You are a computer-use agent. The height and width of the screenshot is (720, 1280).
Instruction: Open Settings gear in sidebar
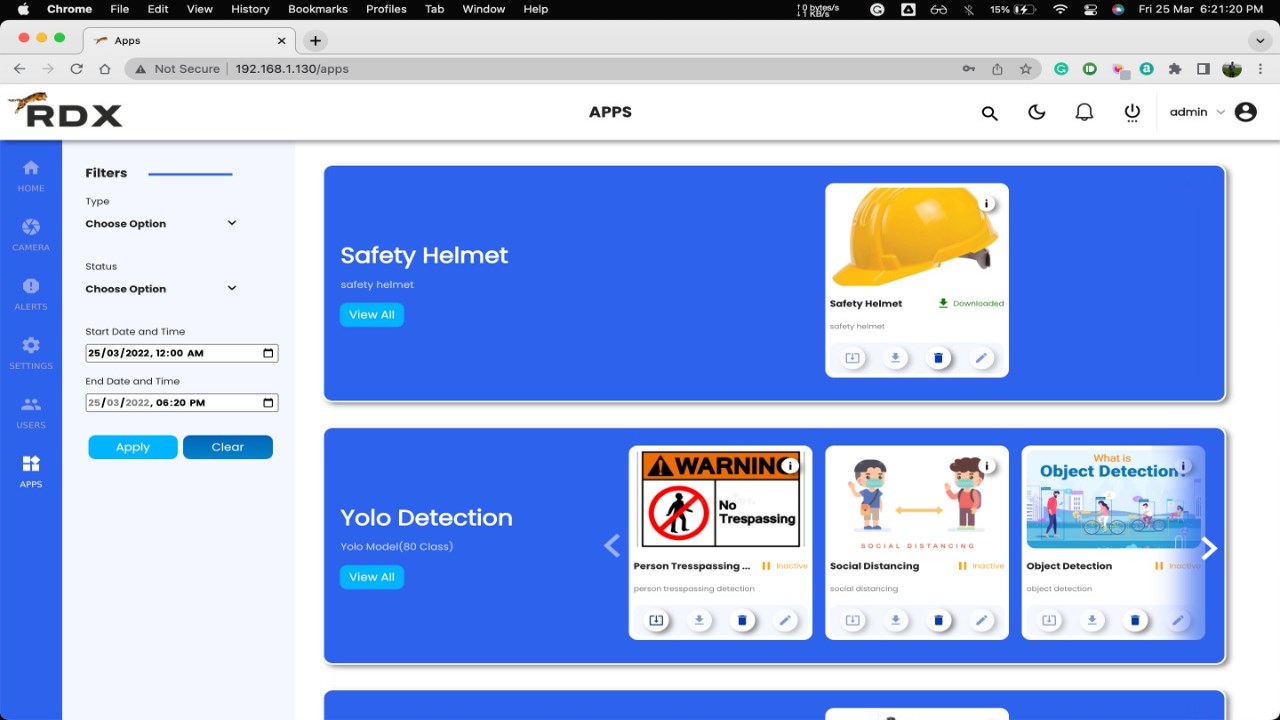tap(31, 353)
